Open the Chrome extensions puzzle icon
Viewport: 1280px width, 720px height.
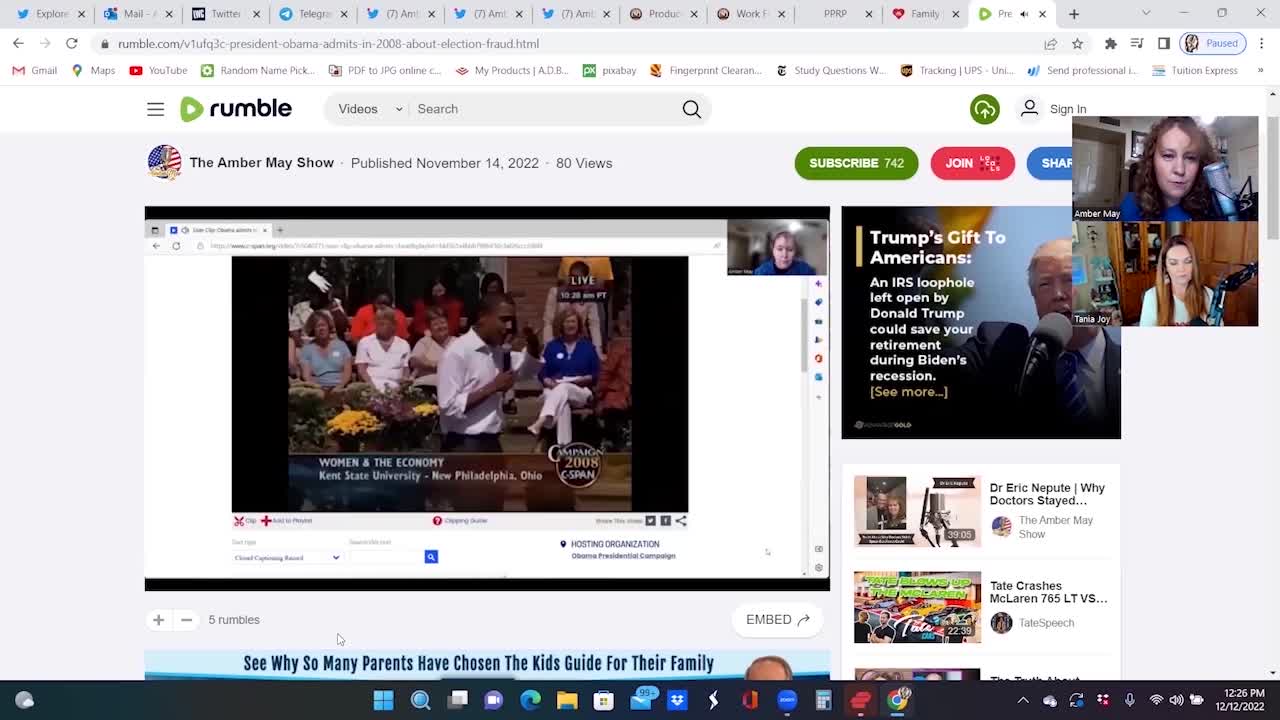(x=1110, y=44)
